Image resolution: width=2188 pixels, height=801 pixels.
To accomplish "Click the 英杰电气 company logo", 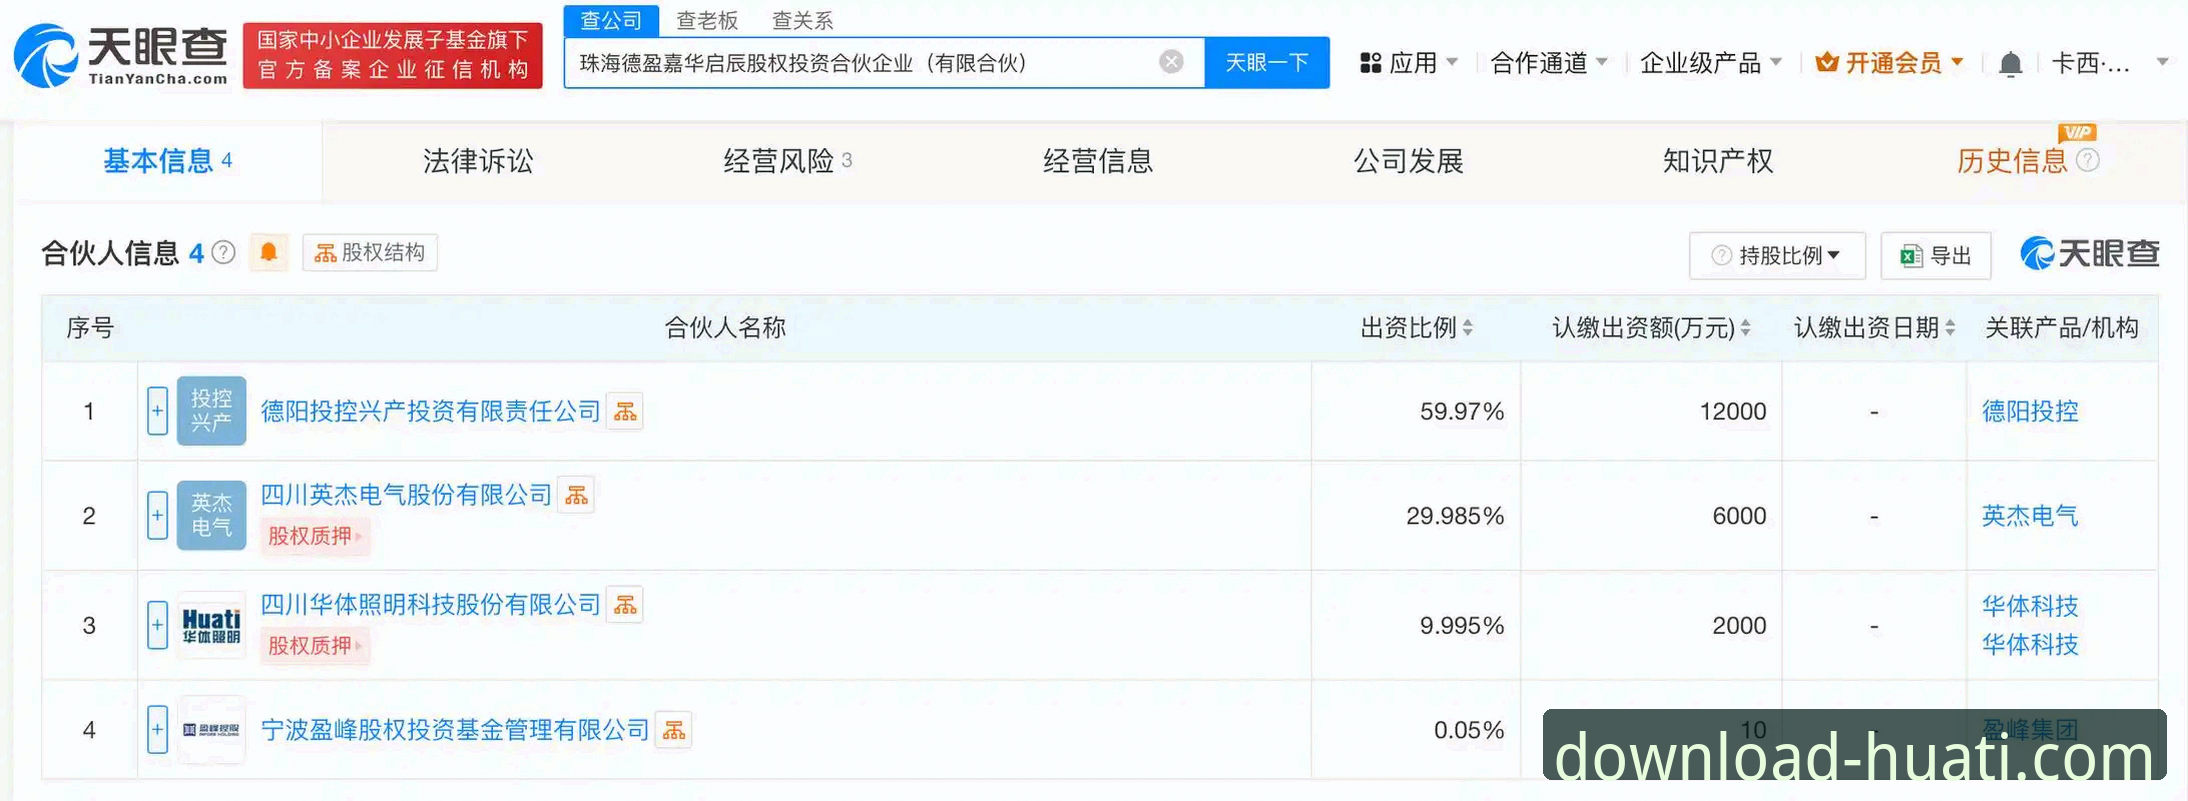I will click(x=211, y=515).
